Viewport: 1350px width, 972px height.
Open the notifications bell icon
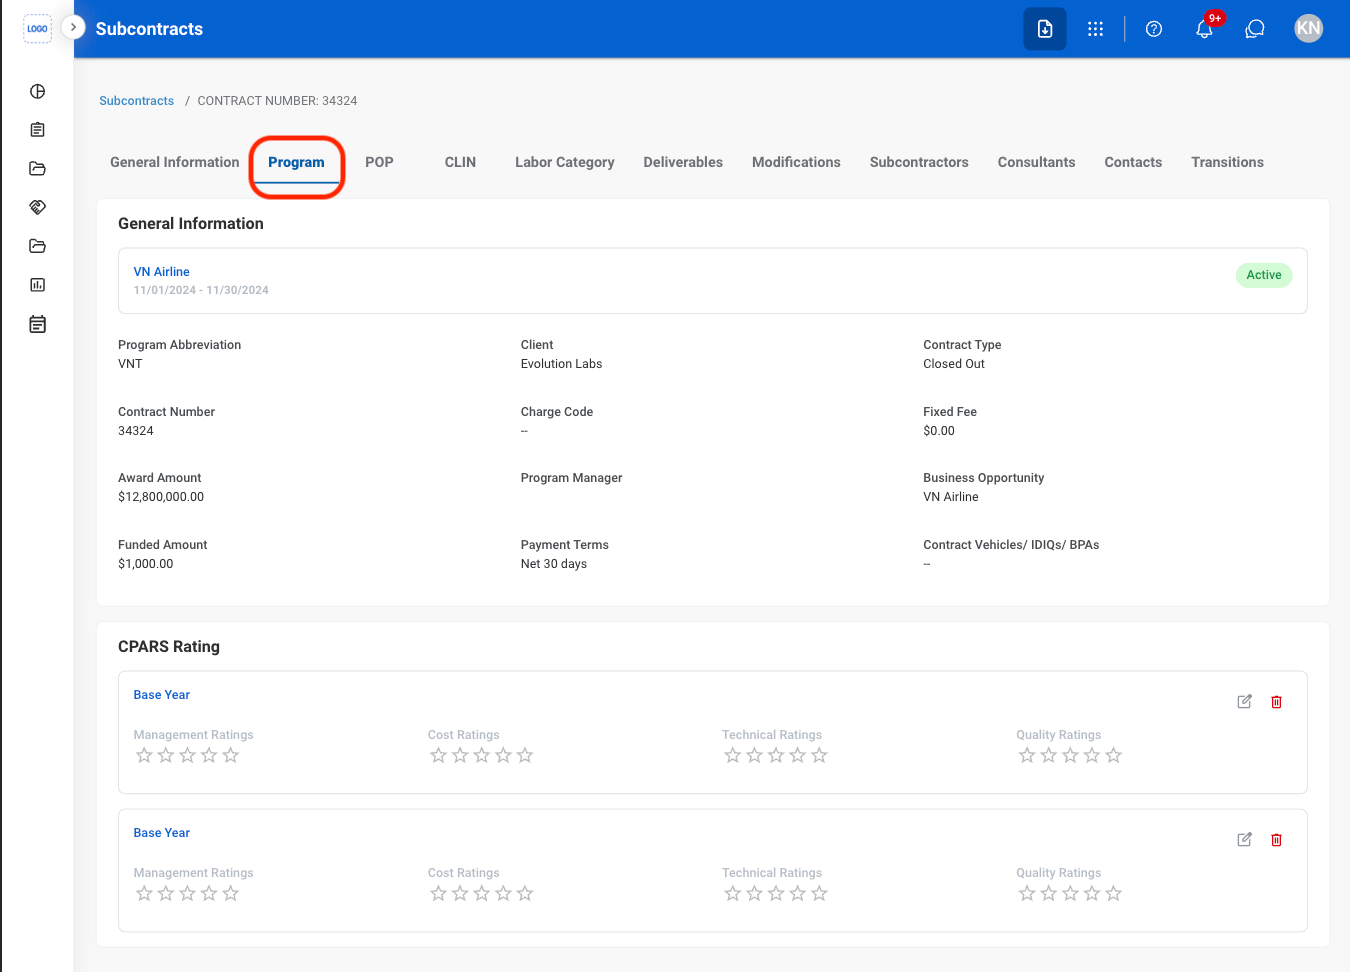click(1204, 29)
